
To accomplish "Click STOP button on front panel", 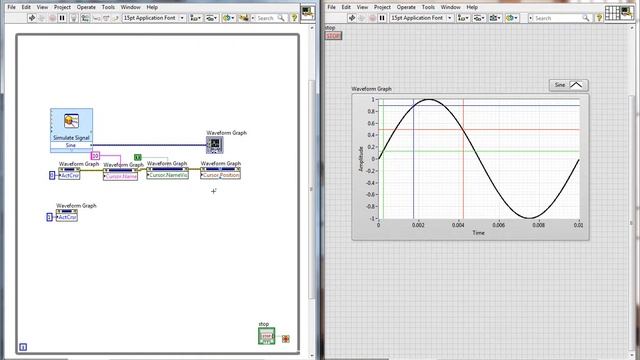I will click(333, 36).
